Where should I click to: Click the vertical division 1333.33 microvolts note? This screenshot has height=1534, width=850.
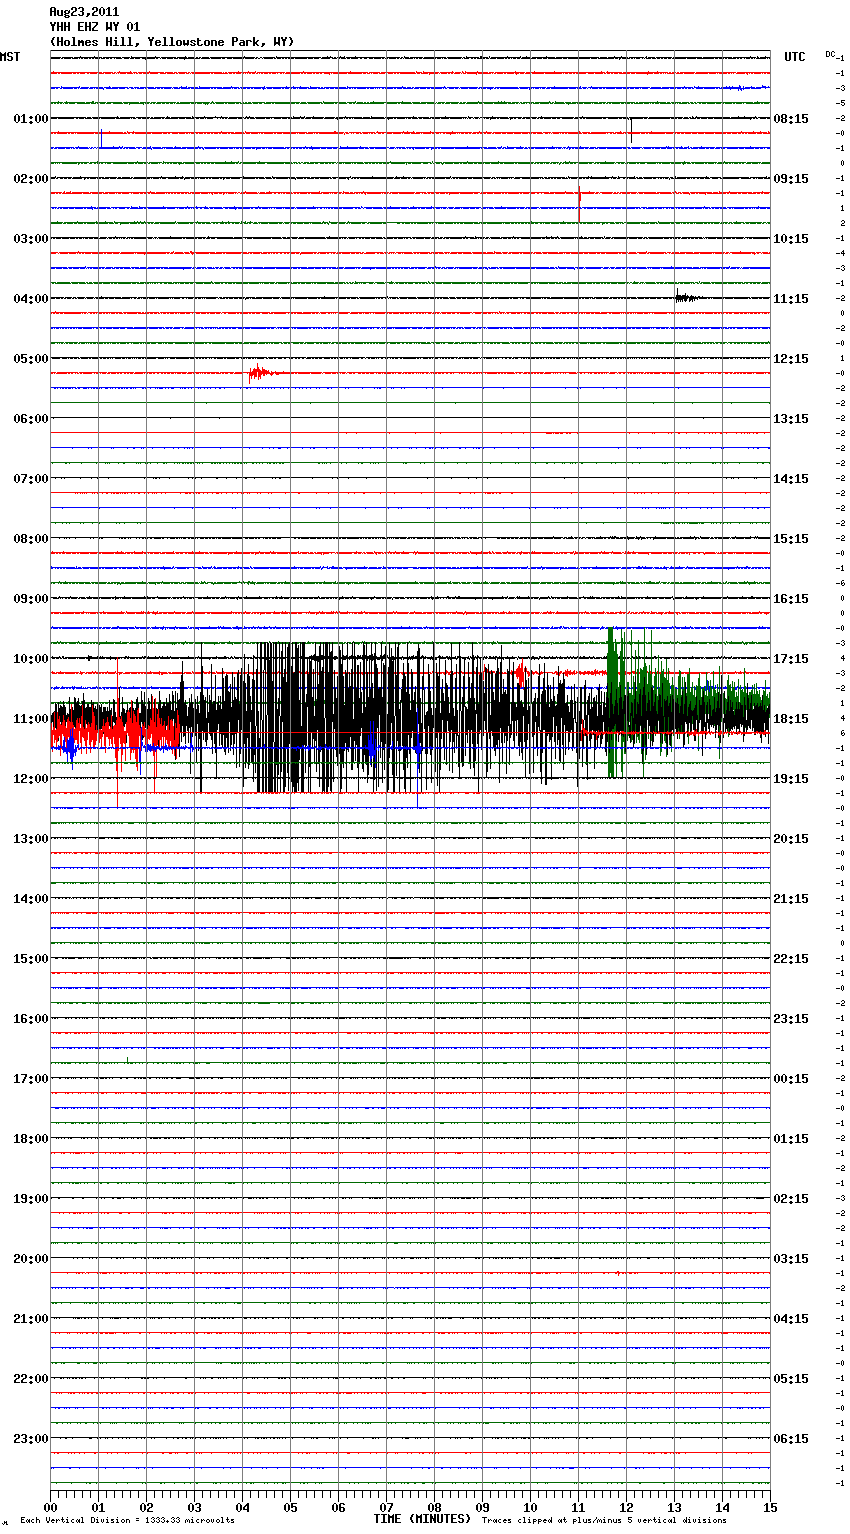[127, 1520]
